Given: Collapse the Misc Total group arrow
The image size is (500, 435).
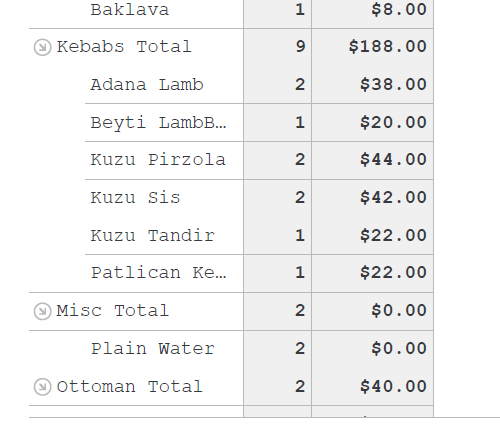Looking at the screenshot, I should tap(42, 311).
